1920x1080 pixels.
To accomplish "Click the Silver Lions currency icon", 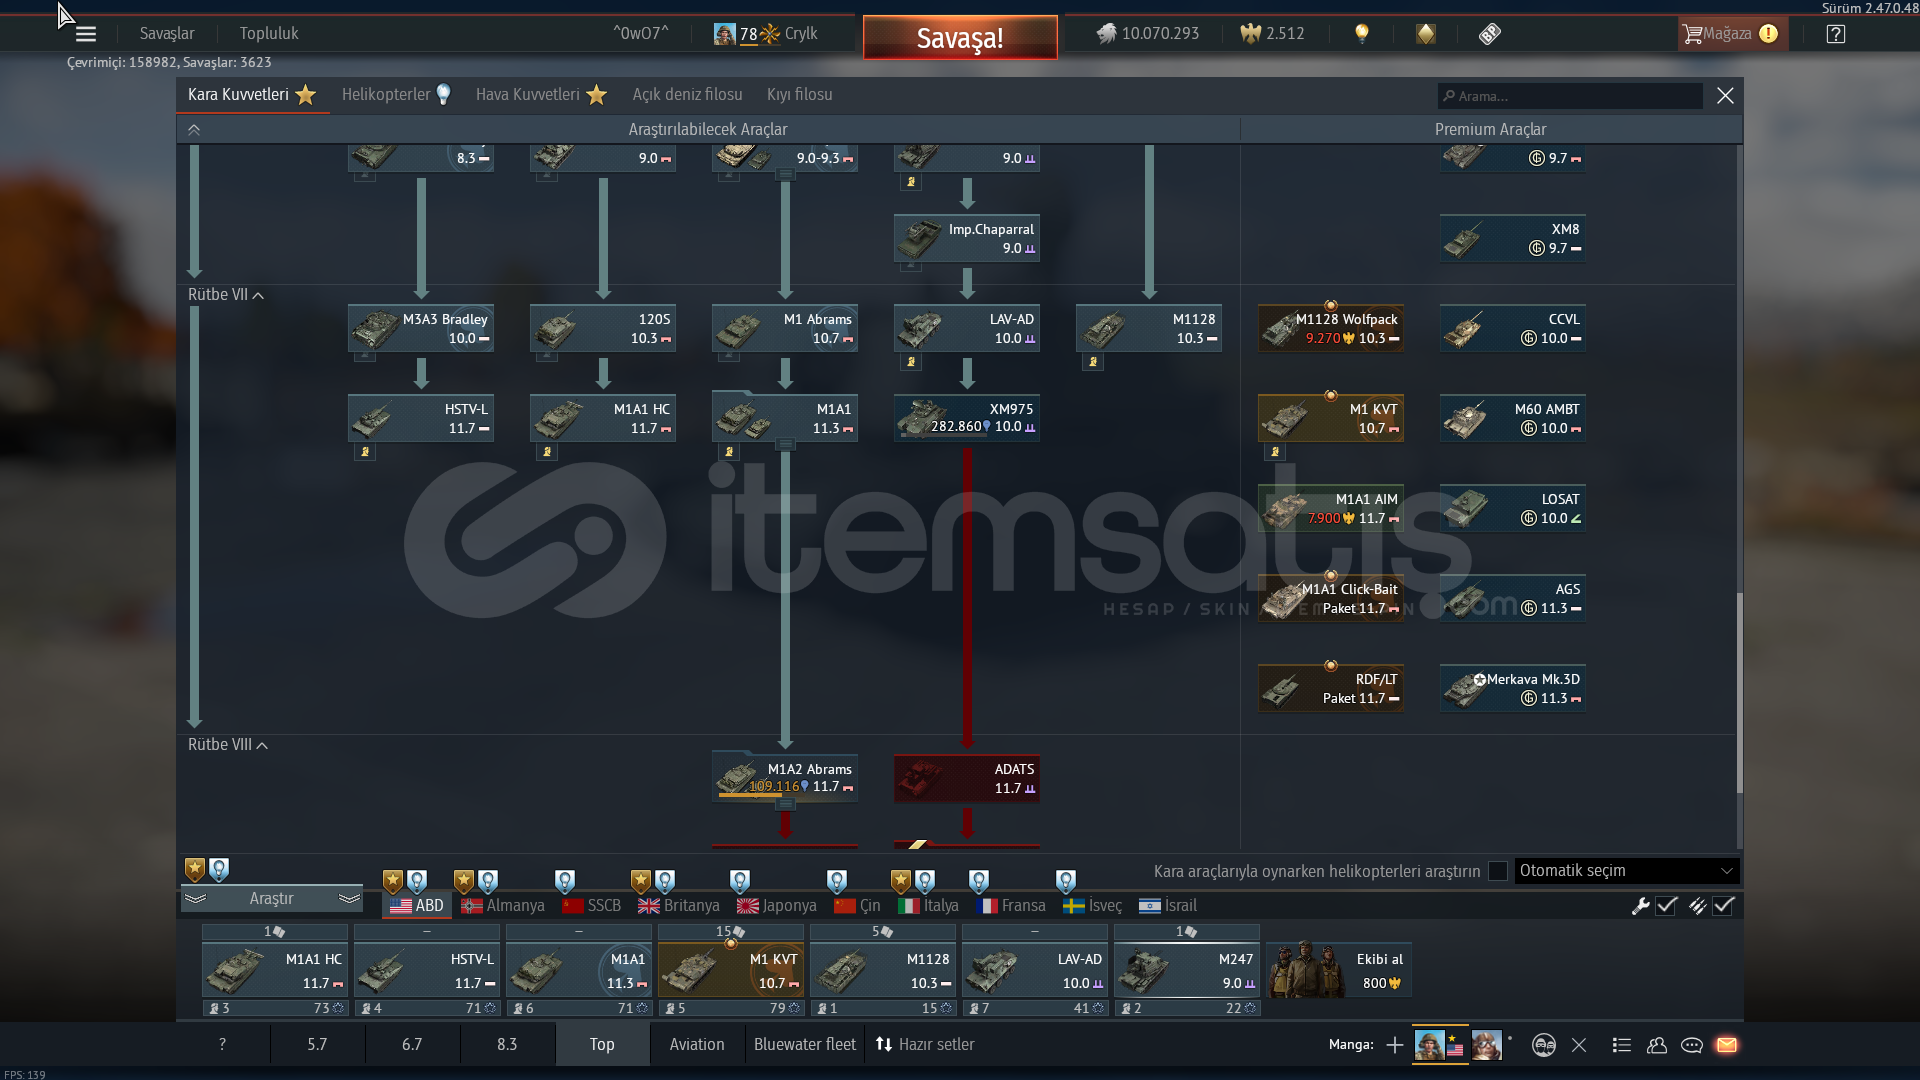I will [x=1106, y=34].
